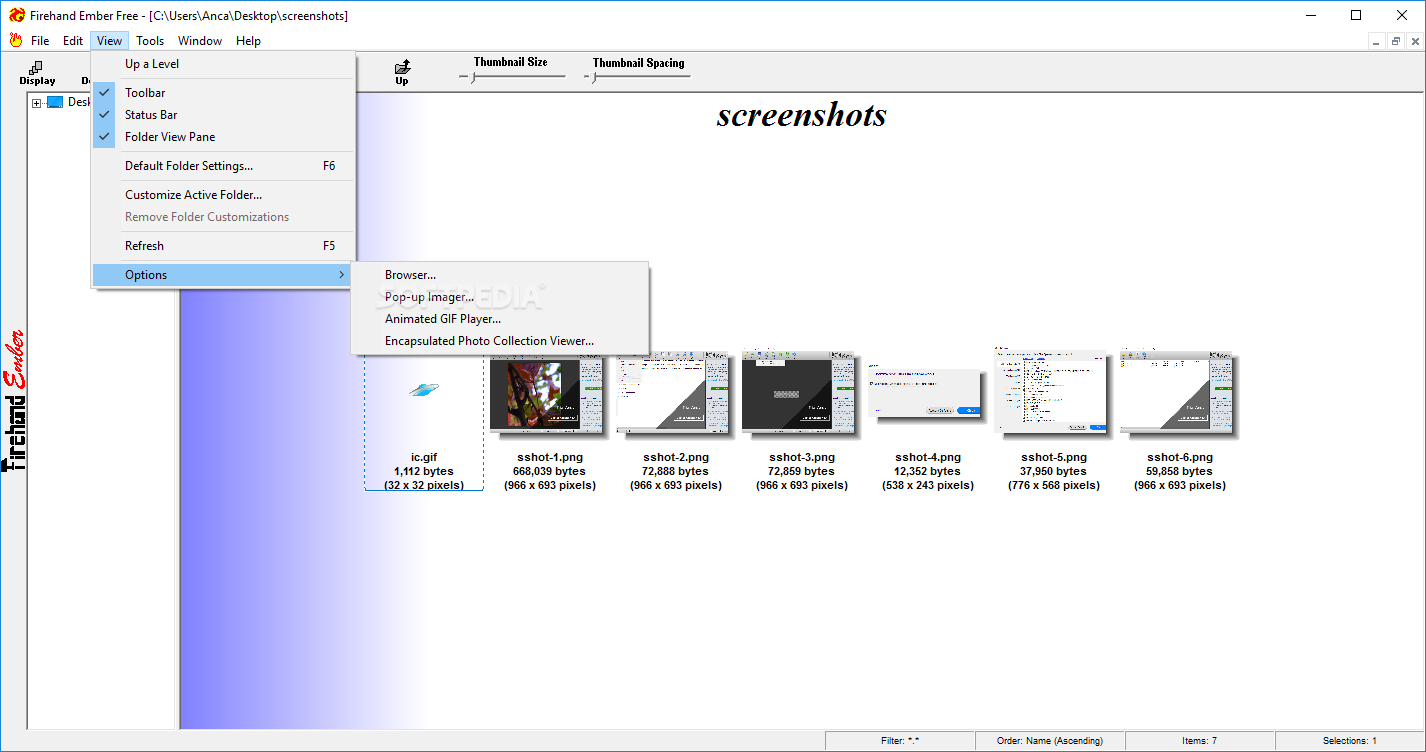Close the inner document window
The image size is (1426, 752).
pos(1414,41)
